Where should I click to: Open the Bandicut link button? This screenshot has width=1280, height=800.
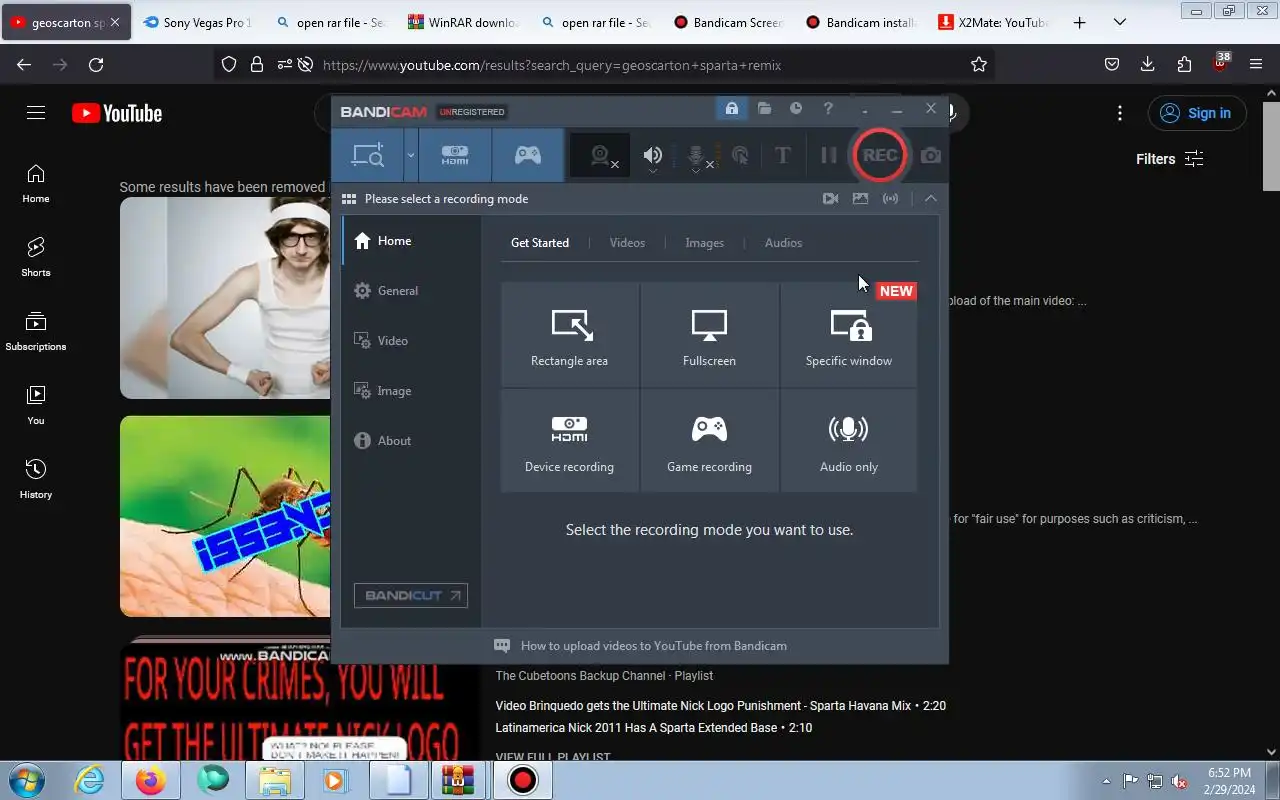click(411, 595)
